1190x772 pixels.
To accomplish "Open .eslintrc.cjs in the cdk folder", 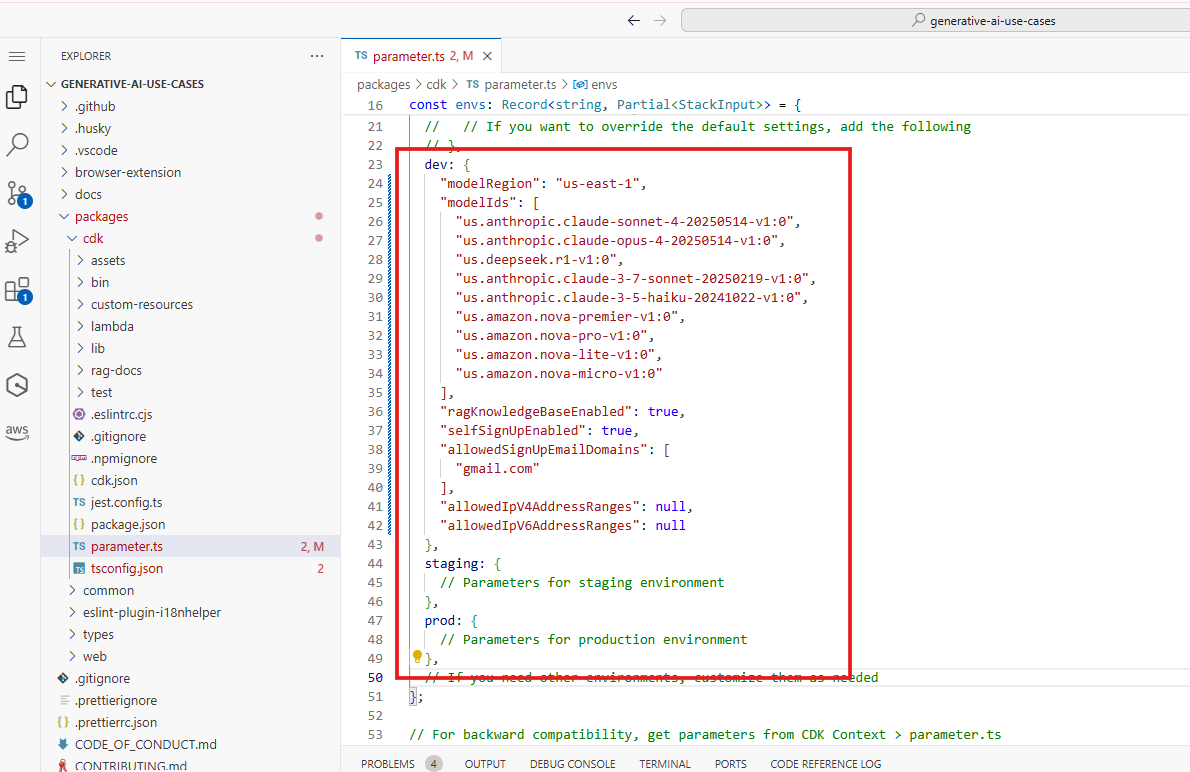I will [190, 414].
